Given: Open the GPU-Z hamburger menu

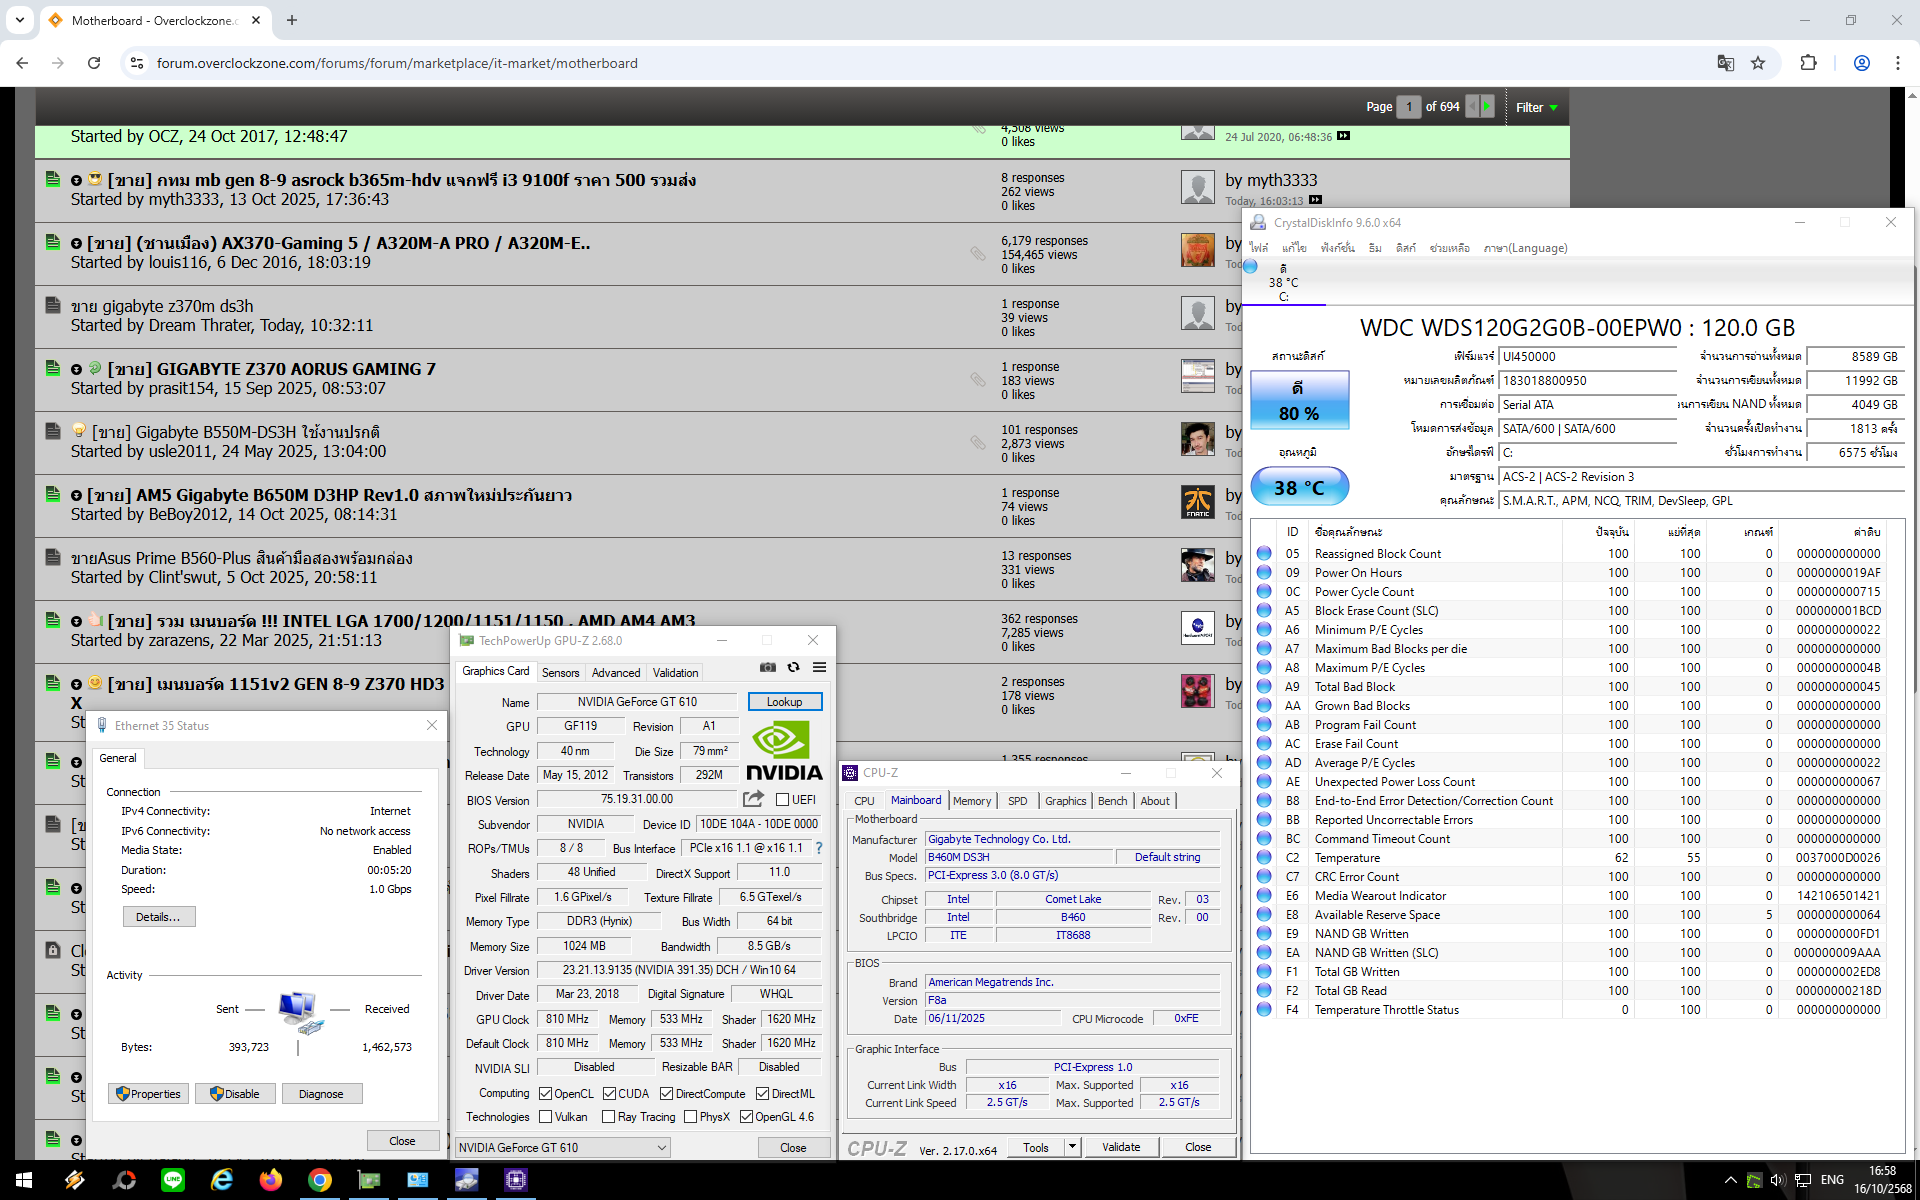Looking at the screenshot, I should pos(819,668).
